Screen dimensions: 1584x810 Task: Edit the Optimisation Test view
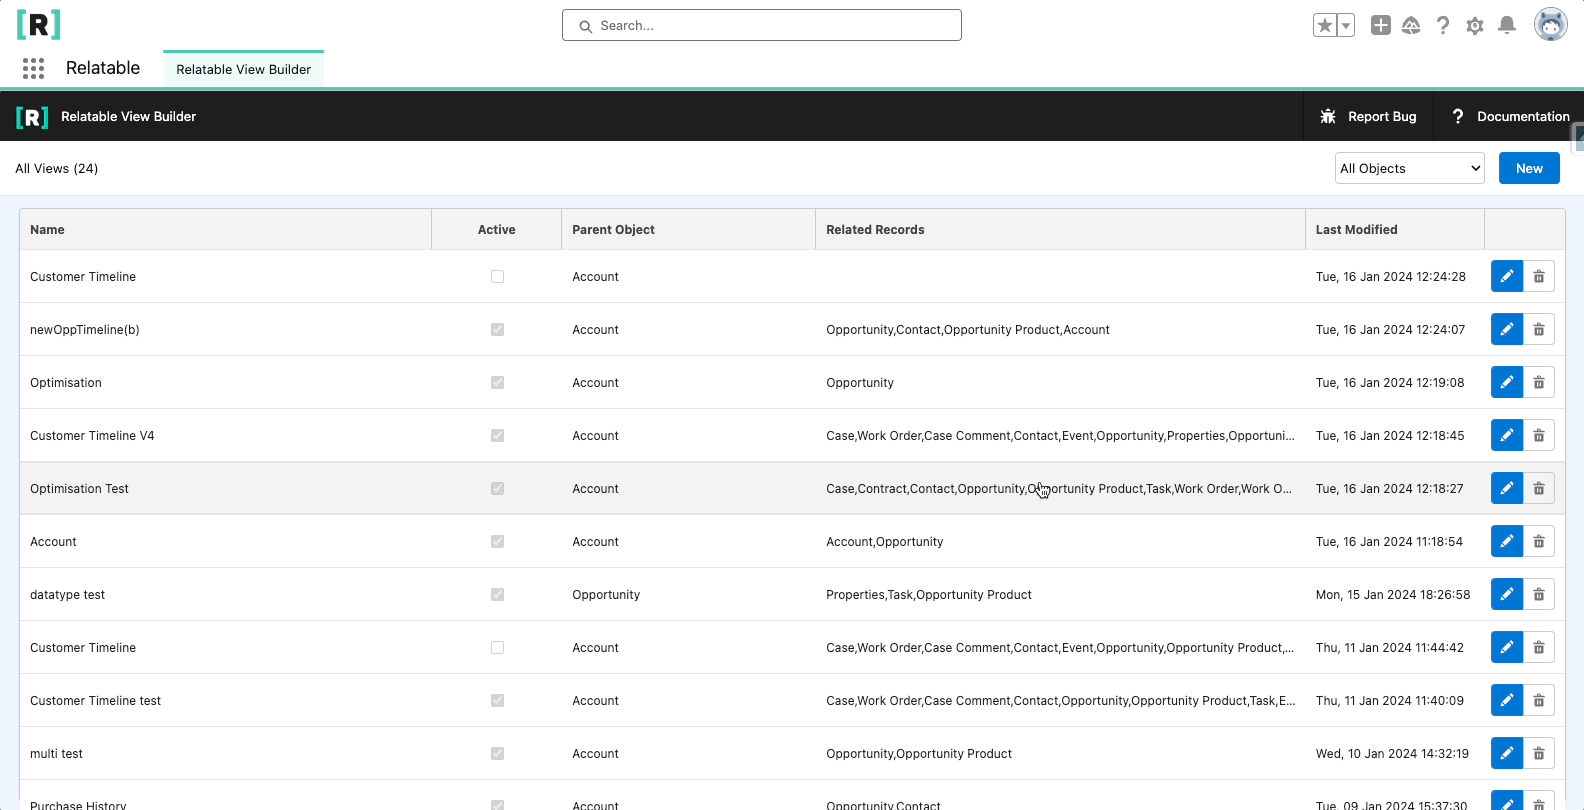pyautogui.click(x=1507, y=488)
